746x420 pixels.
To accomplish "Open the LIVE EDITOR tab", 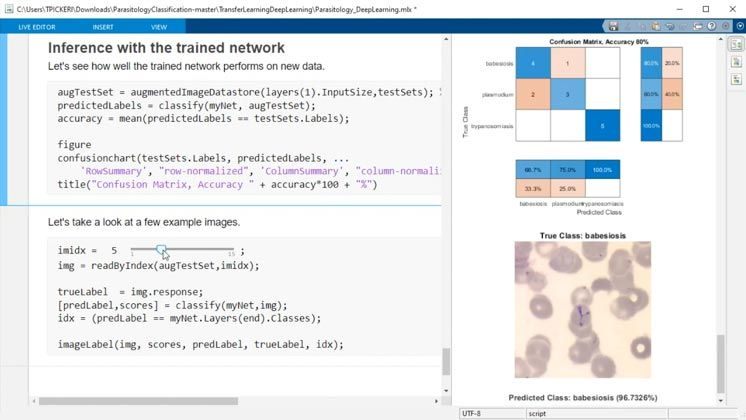I will pyautogui.click(x=37, y=27).
